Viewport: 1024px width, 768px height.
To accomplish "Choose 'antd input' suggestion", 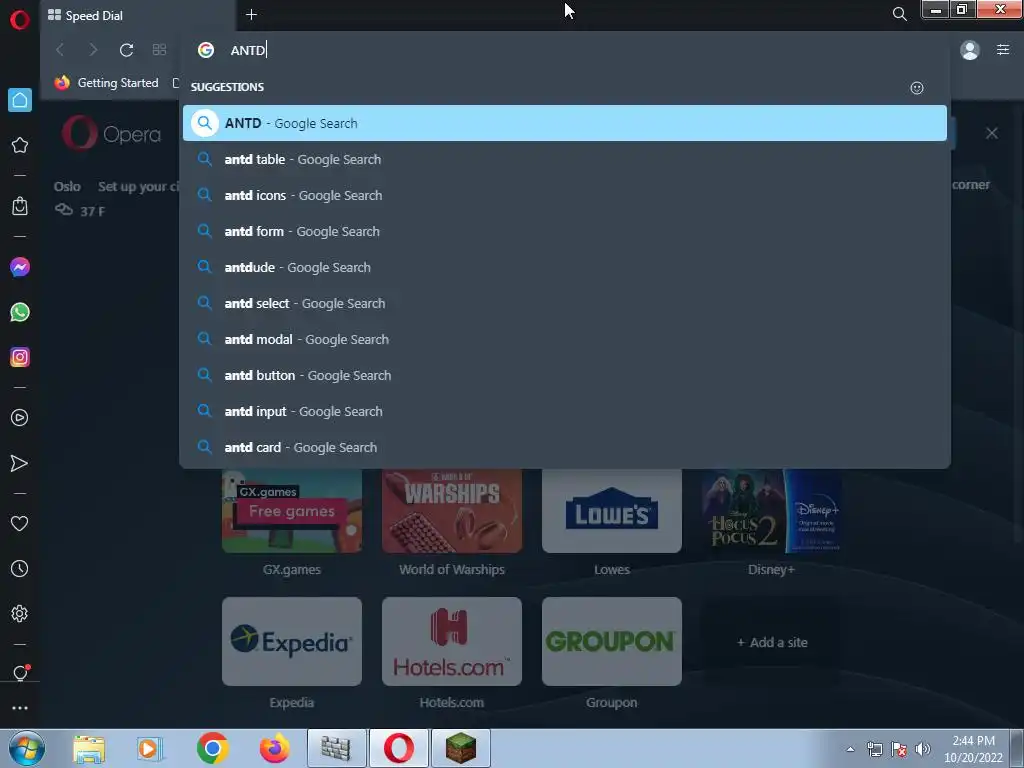I will 565,411.
